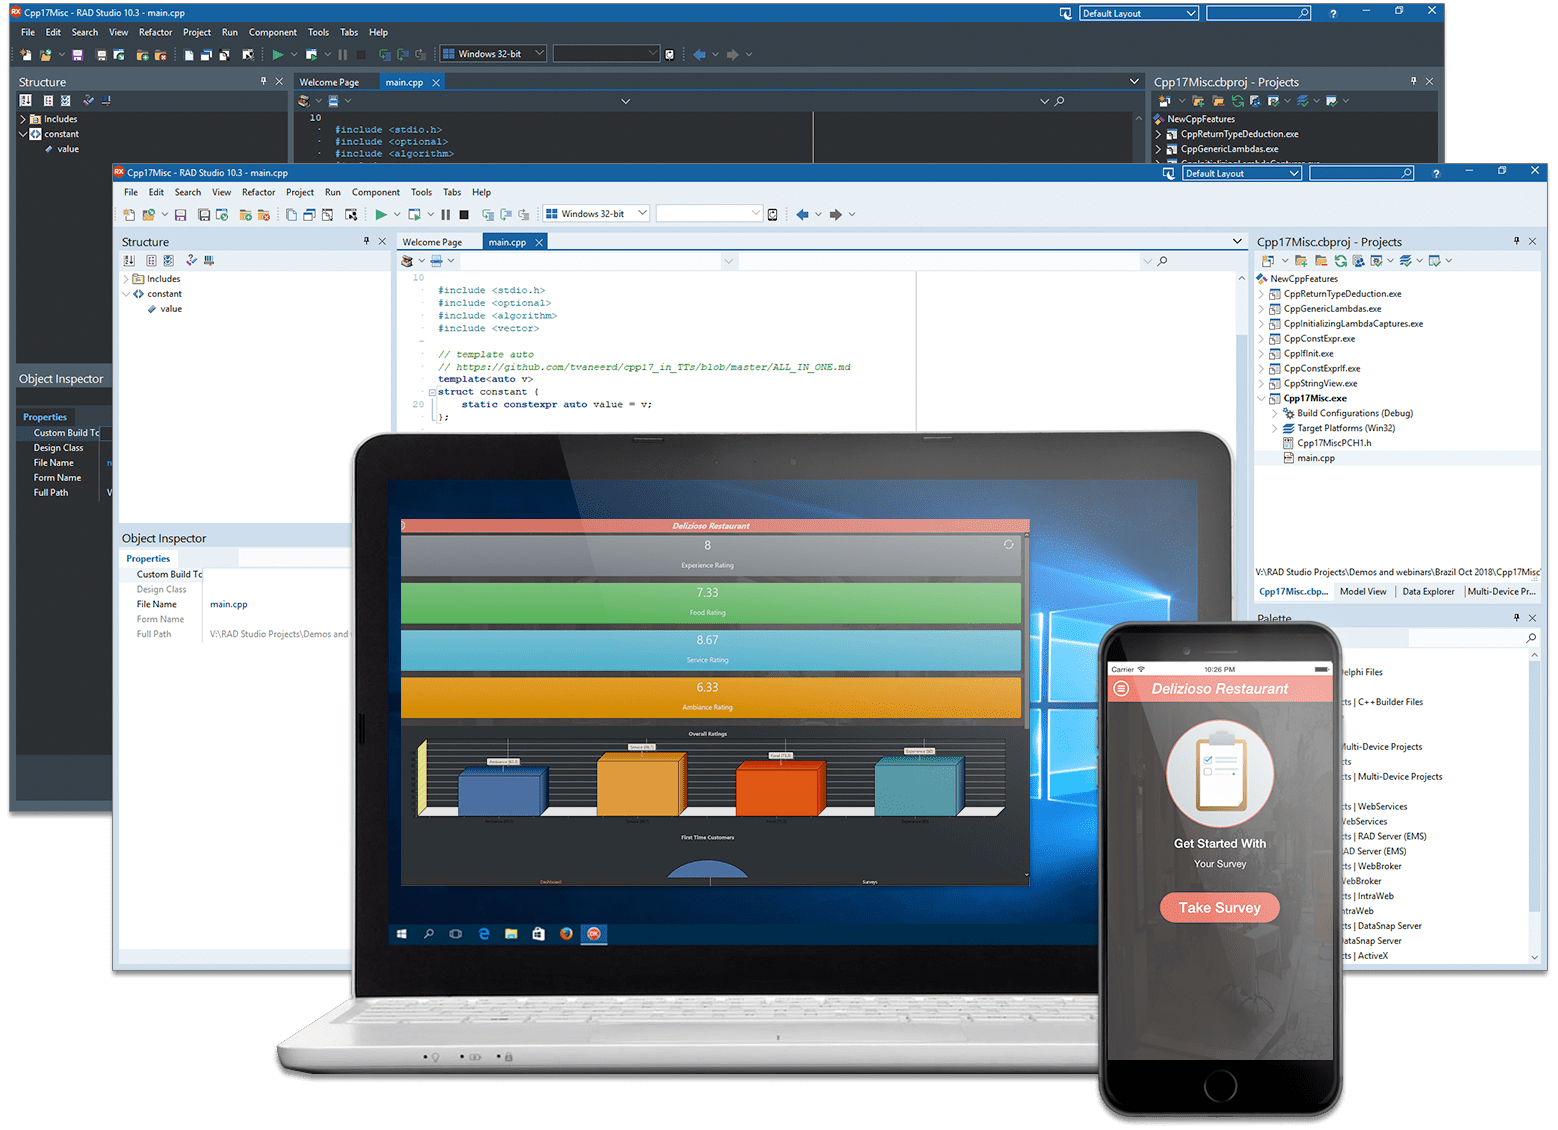This screenshot has height=1130, width=1558.
Task: Pin the Structure panel with its pin icon
Action: pos(368,241)
